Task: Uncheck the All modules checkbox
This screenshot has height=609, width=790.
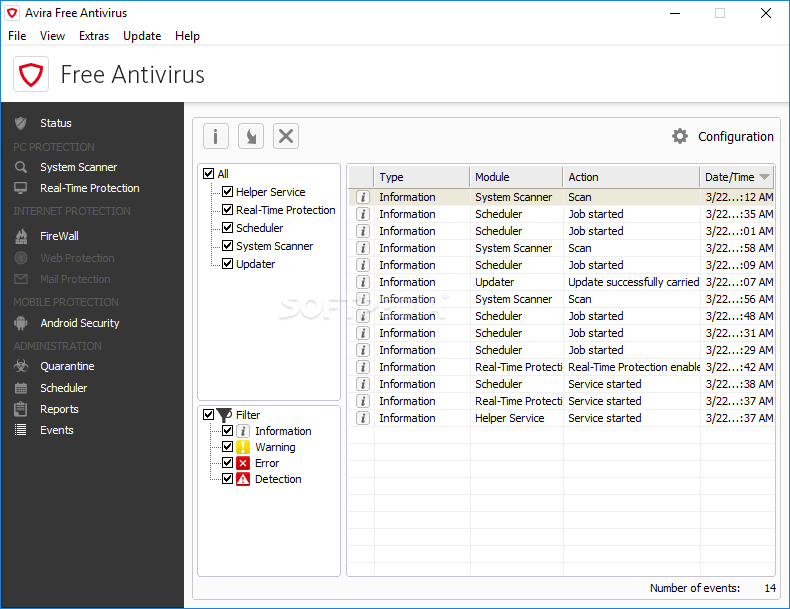Action: [209, 174]
